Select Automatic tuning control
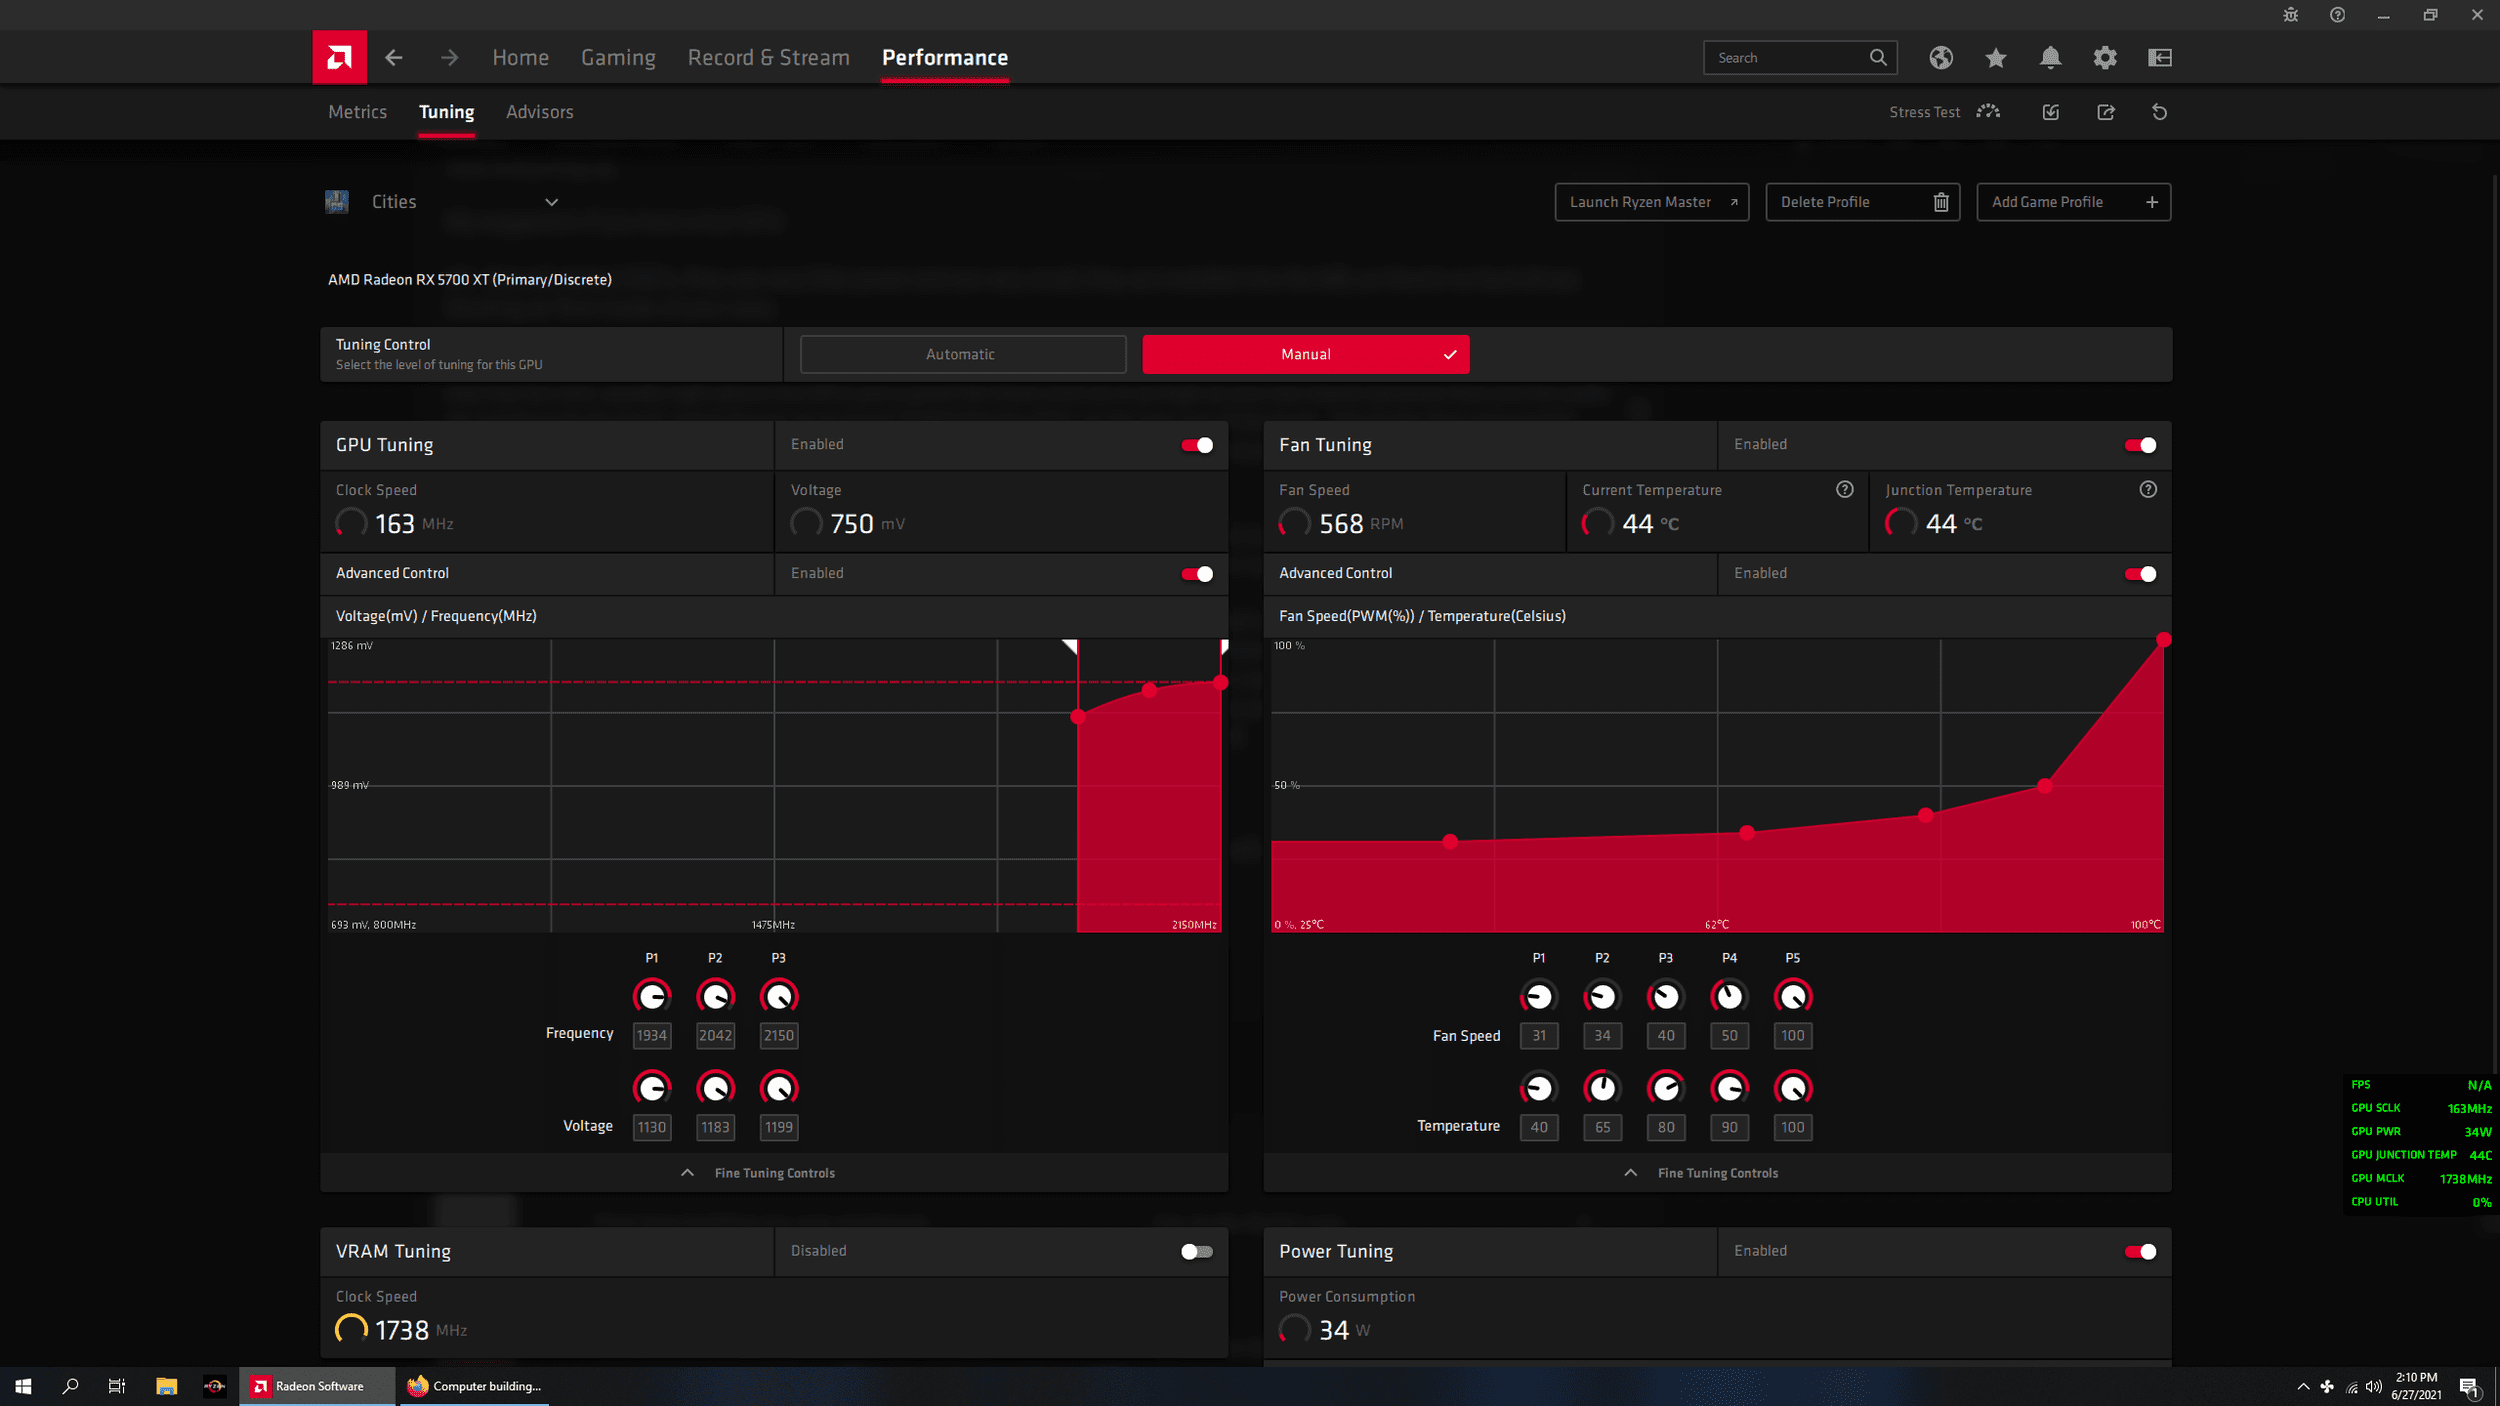Viewport: 2500px width, 1406px height. [x=963, y=355]
